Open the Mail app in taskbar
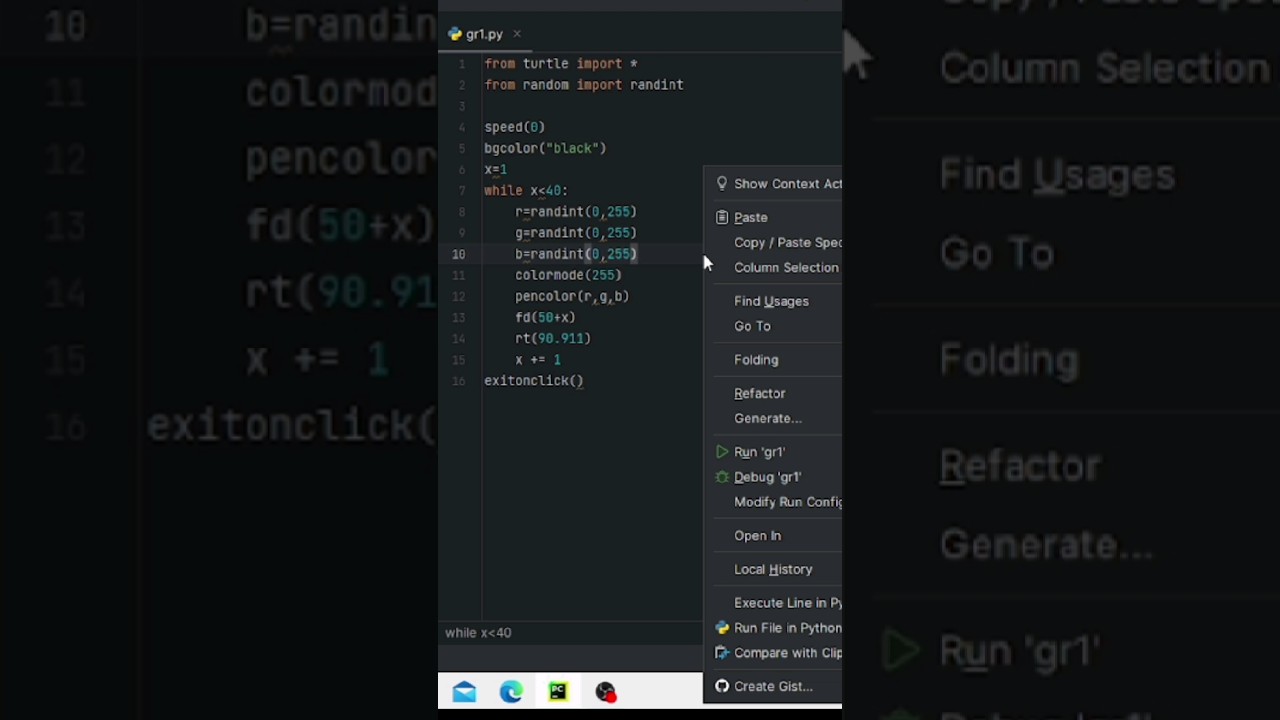1280x720 pixels. 464,692
